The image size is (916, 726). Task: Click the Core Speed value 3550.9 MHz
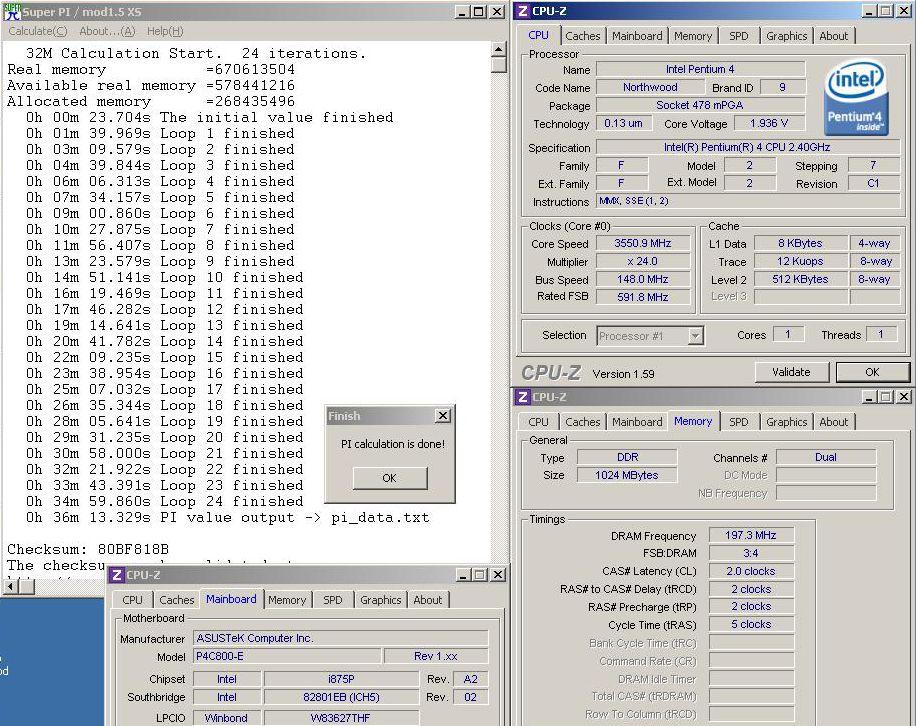(x=642, y=244)
